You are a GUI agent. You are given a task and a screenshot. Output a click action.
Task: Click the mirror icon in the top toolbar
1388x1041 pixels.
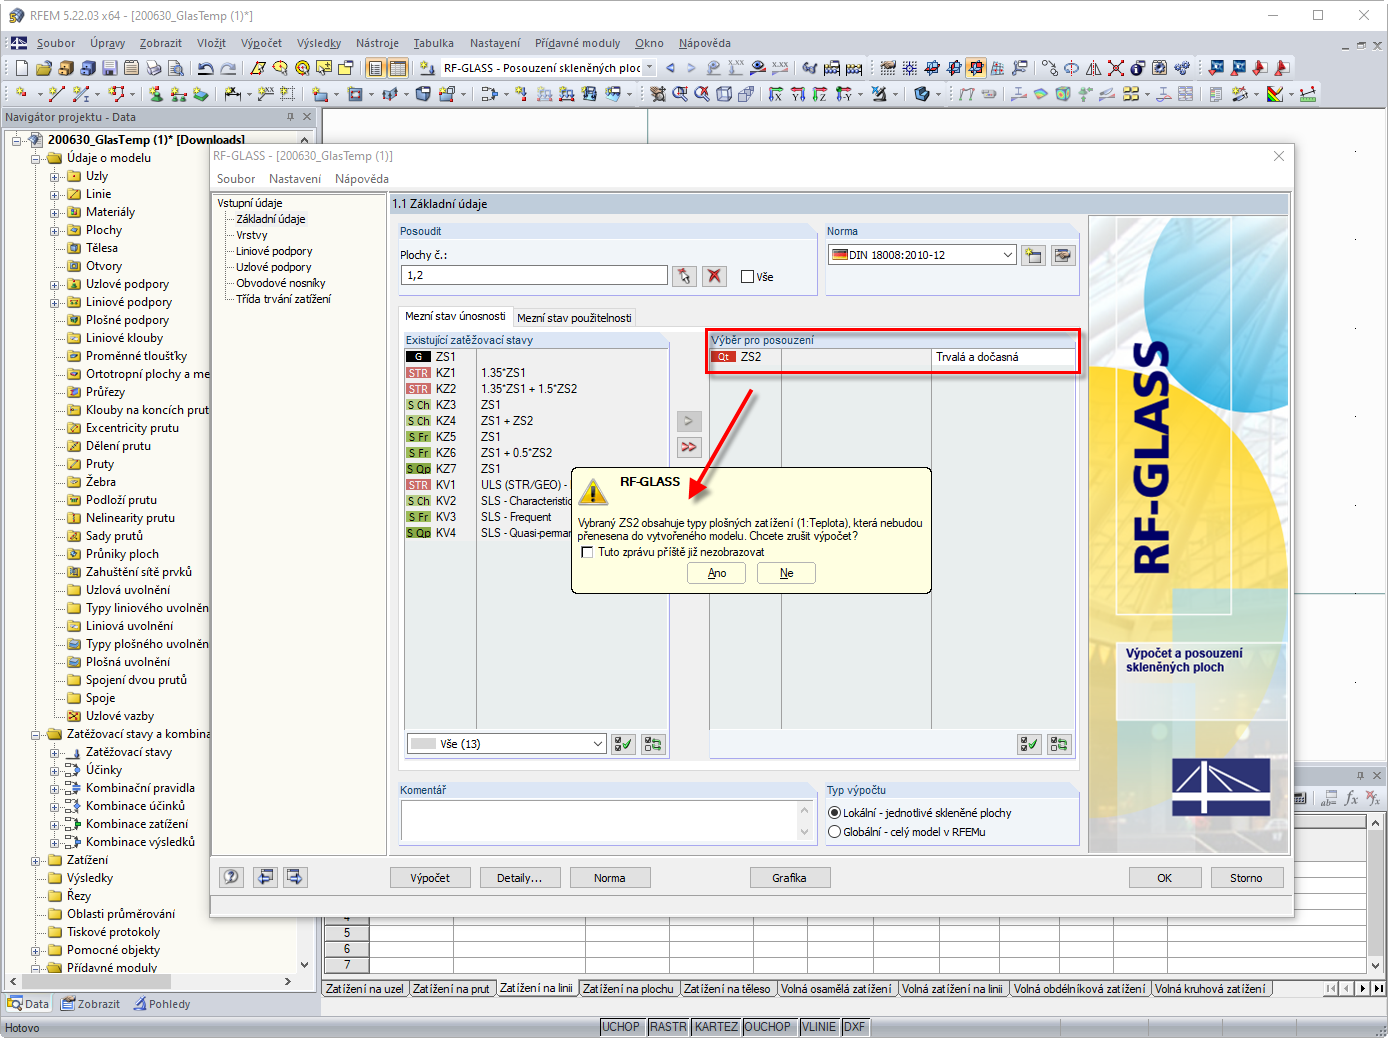tap(1093, 68)
